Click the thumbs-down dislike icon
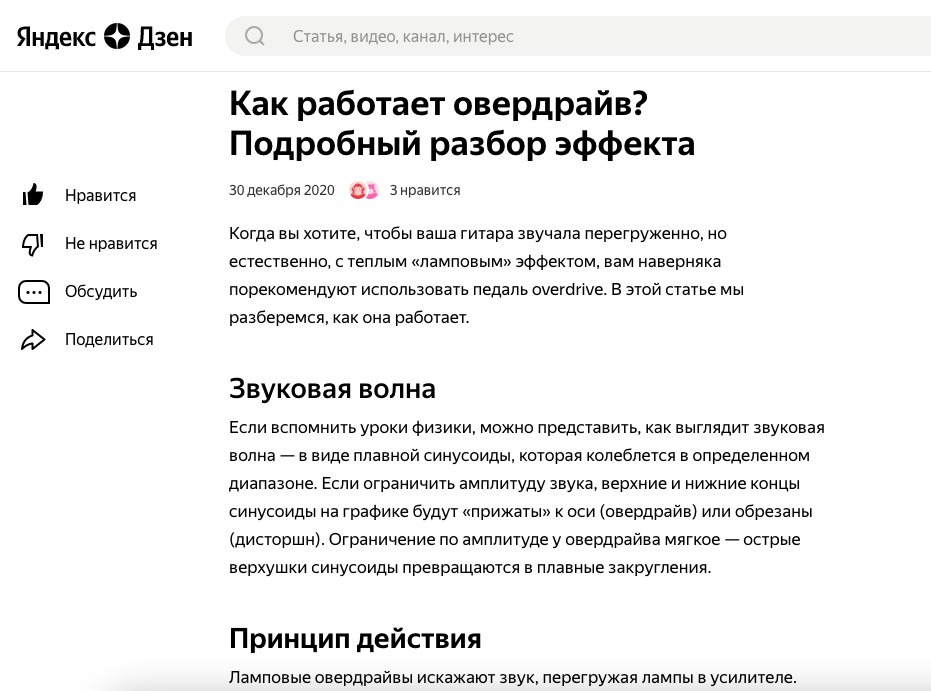Screen dimensions: 931x691 [x=33, y=243]
